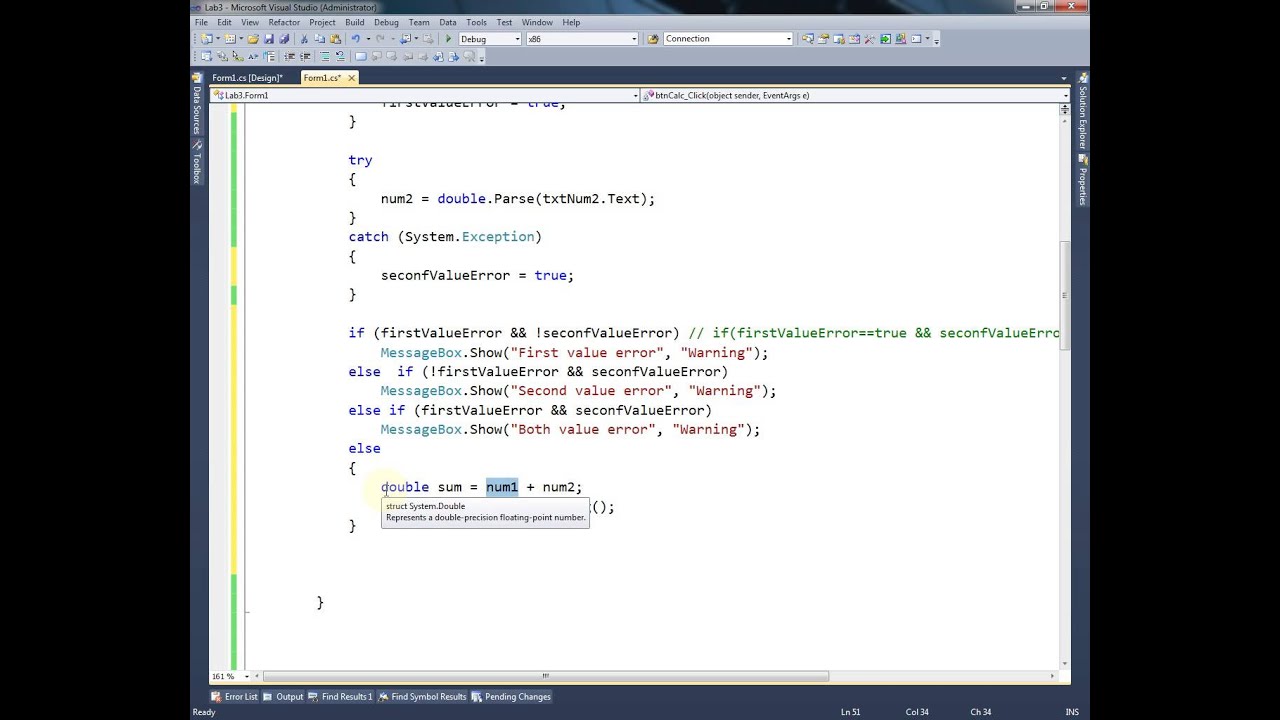Expand the Solution Explorer side tab
1280x720 pixels.
(1082, 111)
